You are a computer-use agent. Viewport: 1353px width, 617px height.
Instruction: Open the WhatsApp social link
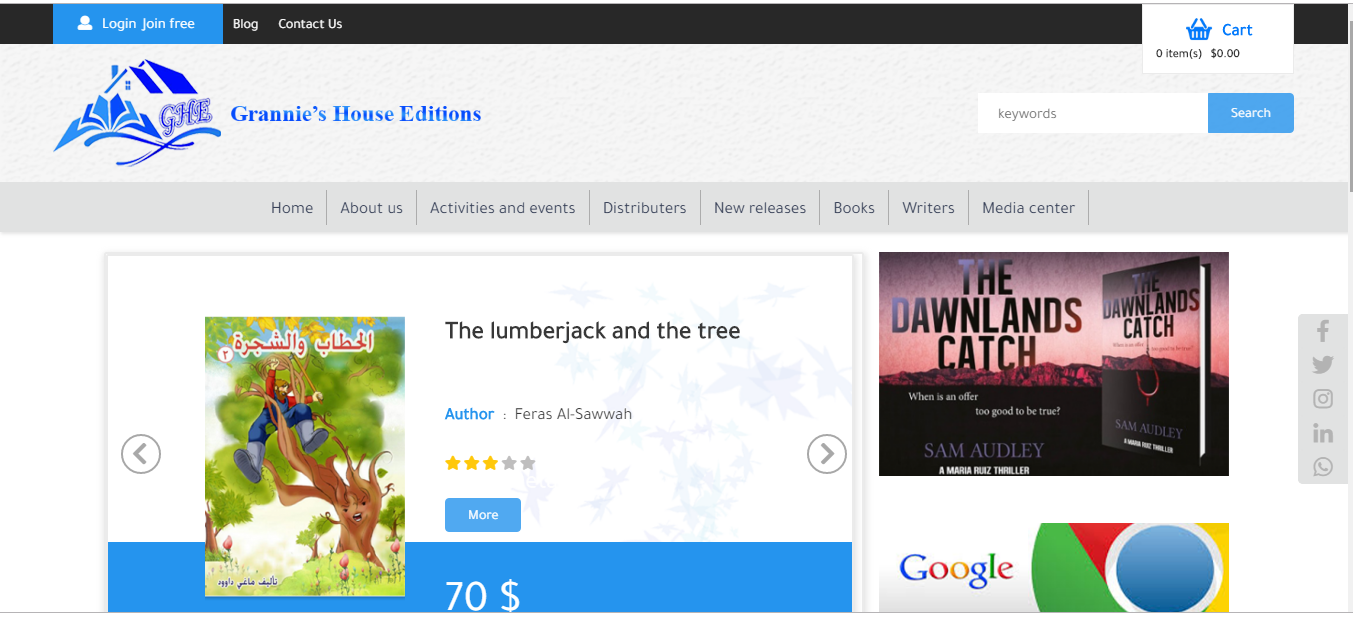[x=1323, y=467]
